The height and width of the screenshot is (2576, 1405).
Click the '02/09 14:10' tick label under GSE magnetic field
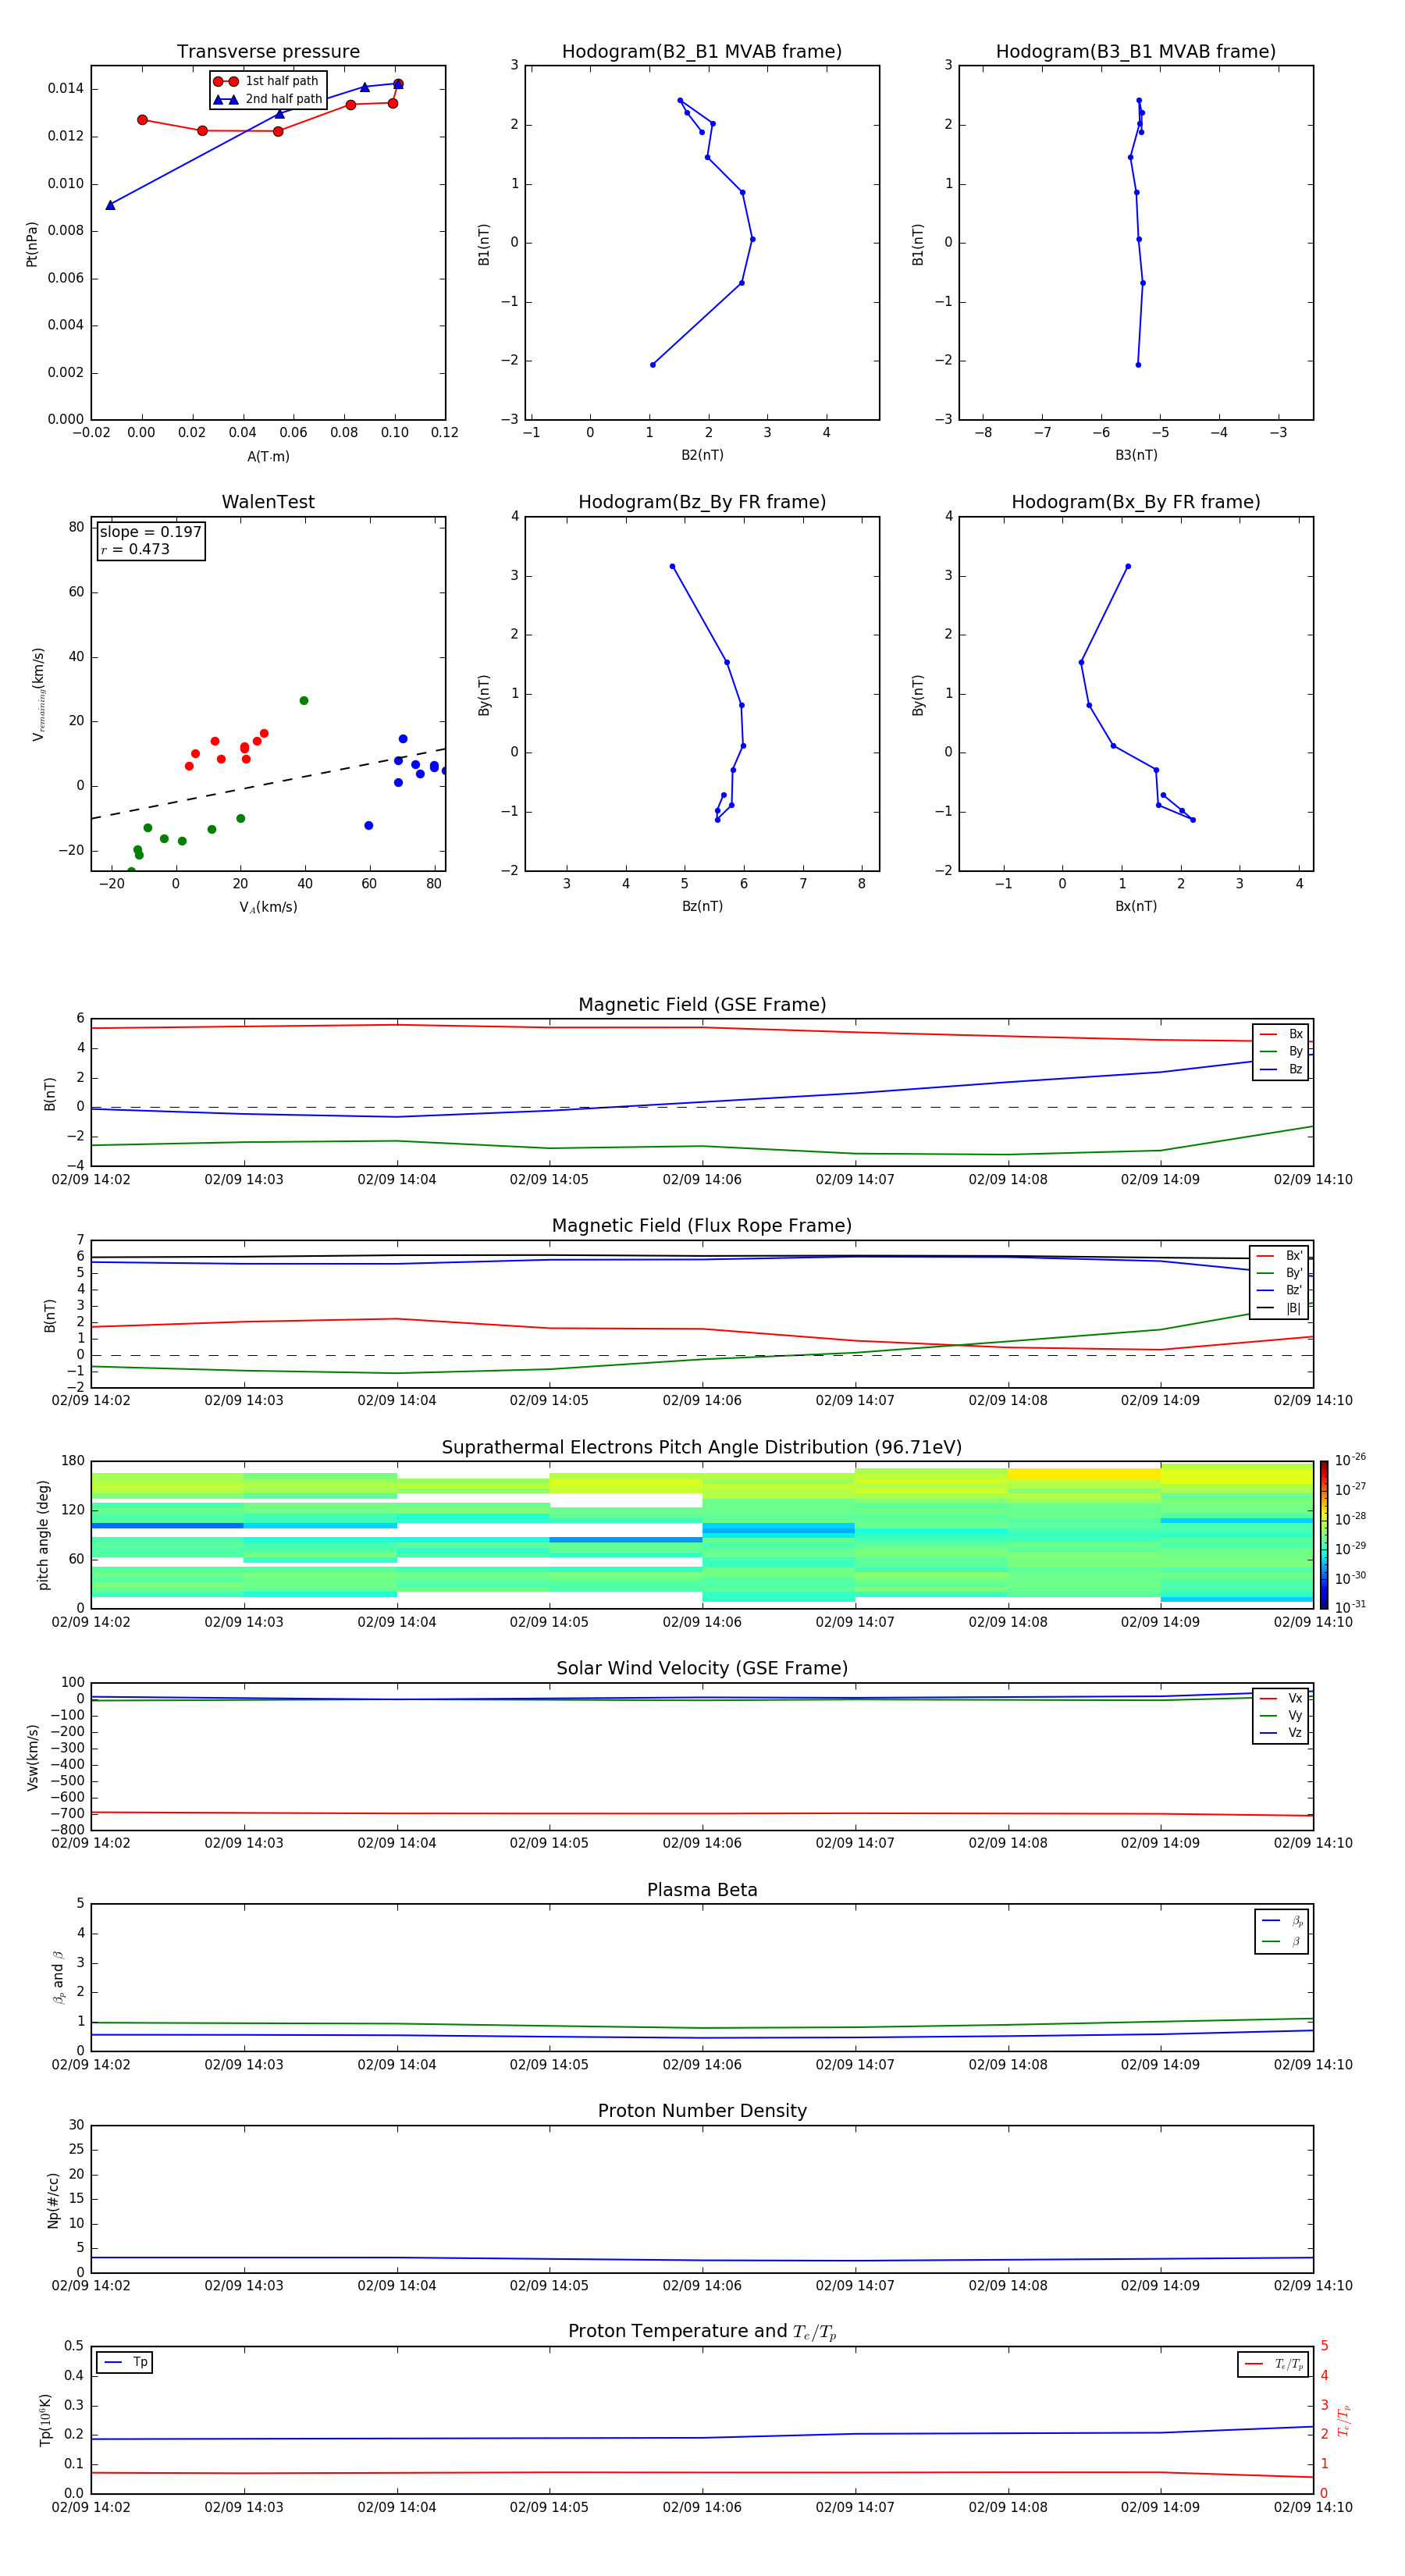click(1313, 1179)
